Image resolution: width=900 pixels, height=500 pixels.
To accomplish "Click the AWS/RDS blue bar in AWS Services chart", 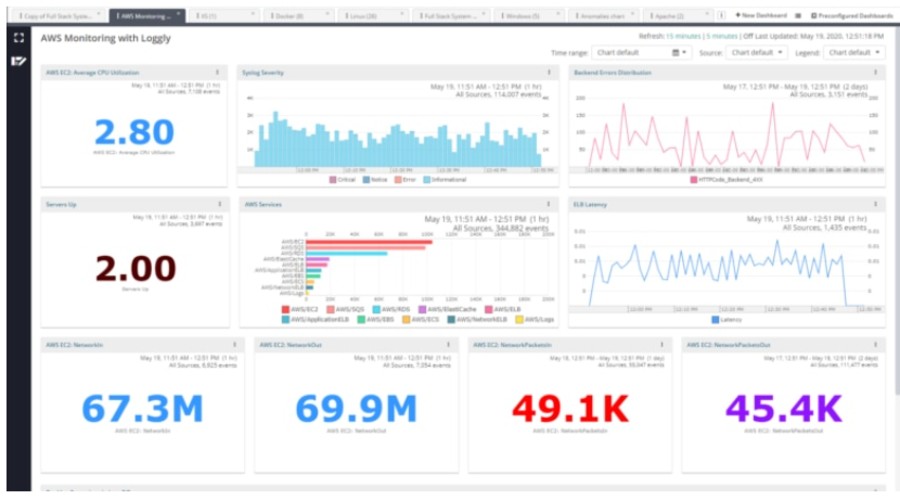I will pos(347,253).
